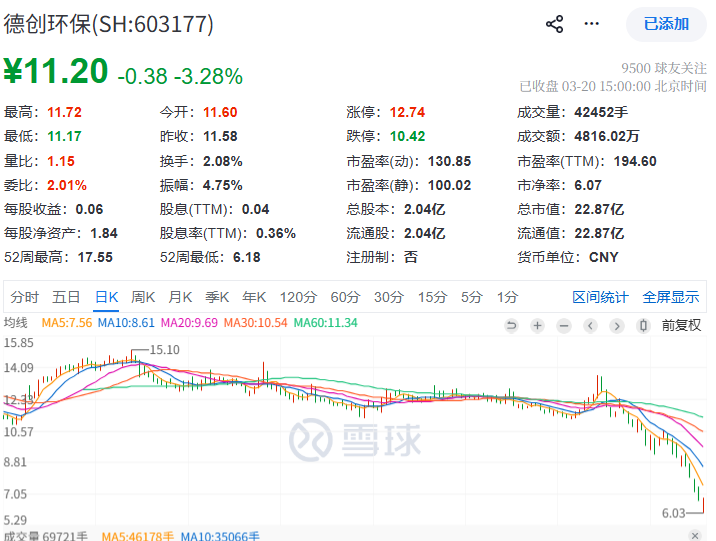Image resolution: width=716 pixels, height=541 pixels.
Task: Select the 年K chart tab
Action: pyautogui.click(x=254, y=297)
